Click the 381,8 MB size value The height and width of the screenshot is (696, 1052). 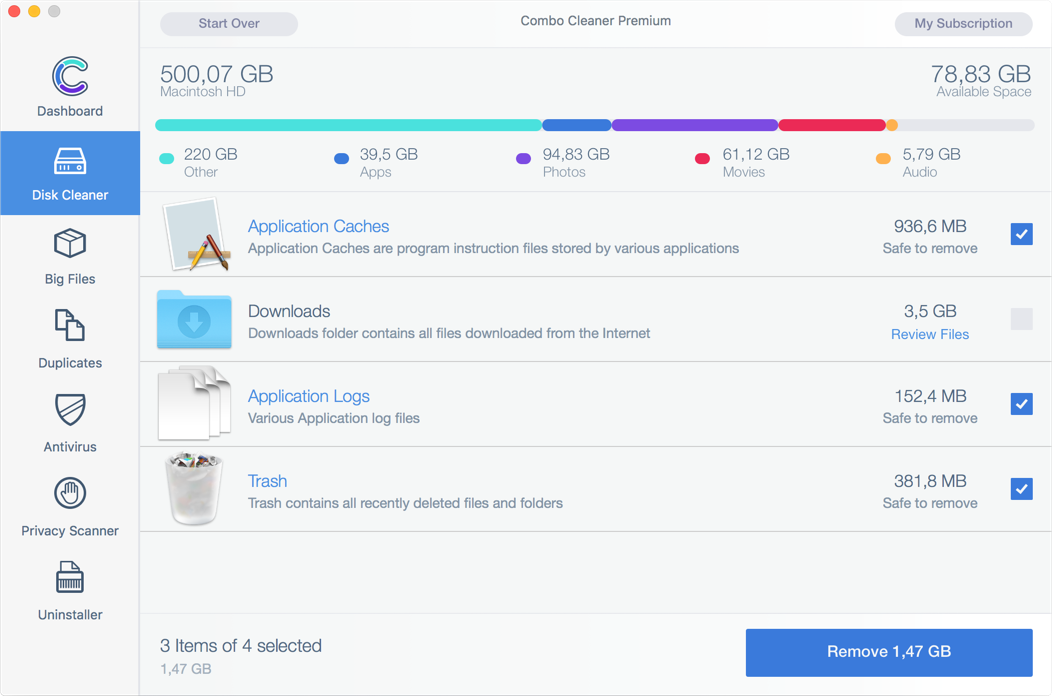[x=930, y=481]
